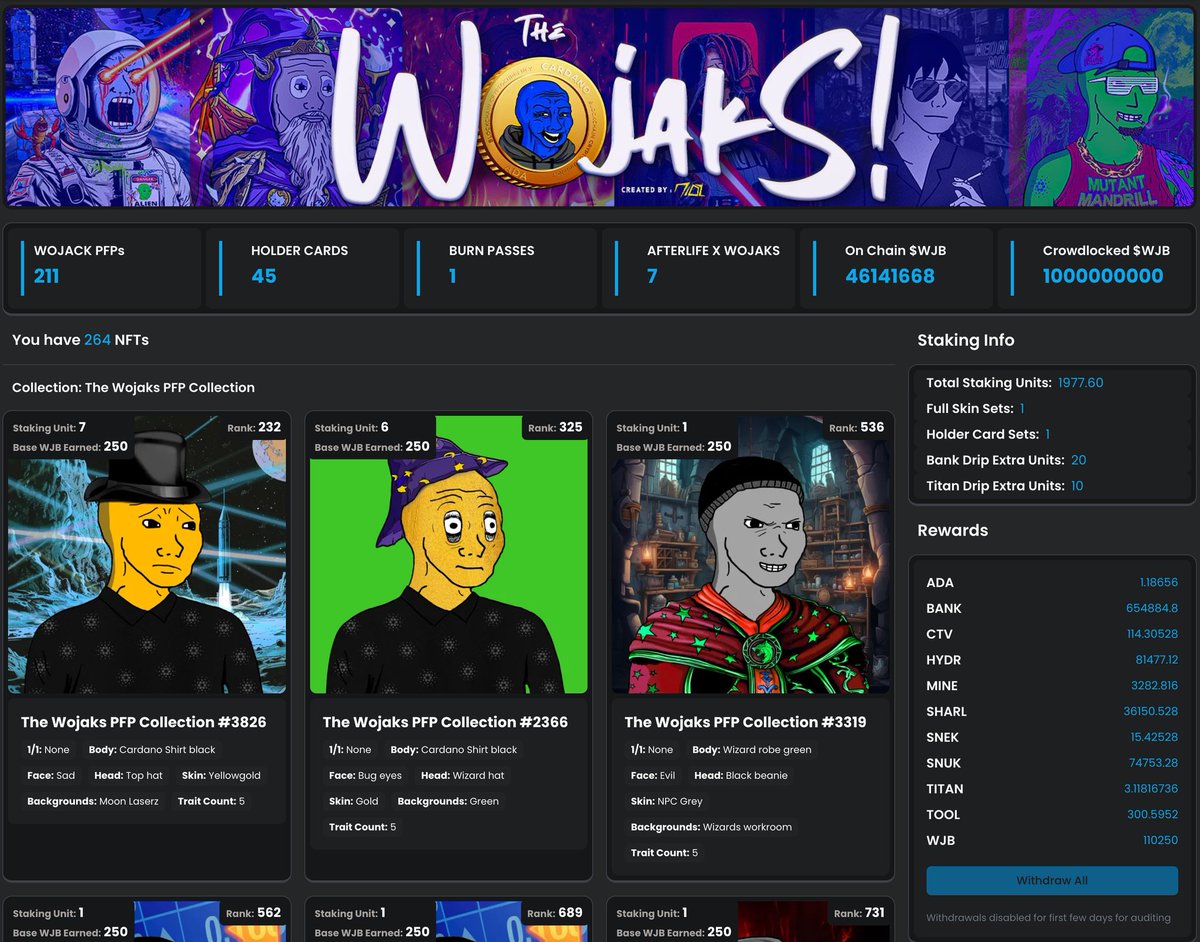This screenshot has width=1200, height=942.
Task: Click the Rank 689 badge
Action: (555, 913)
